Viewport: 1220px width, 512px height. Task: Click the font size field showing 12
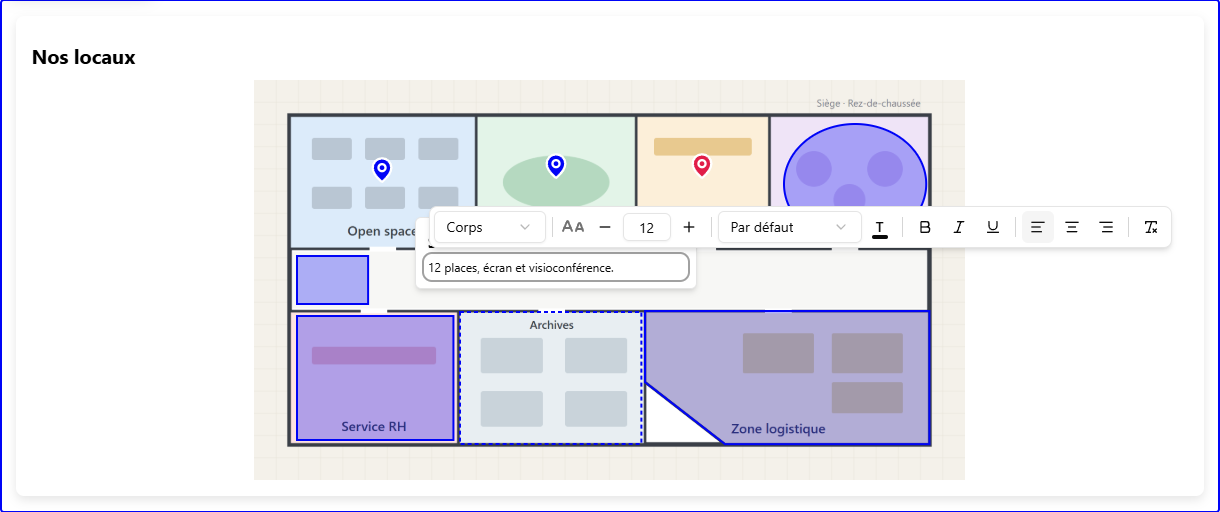coord(647,227)
